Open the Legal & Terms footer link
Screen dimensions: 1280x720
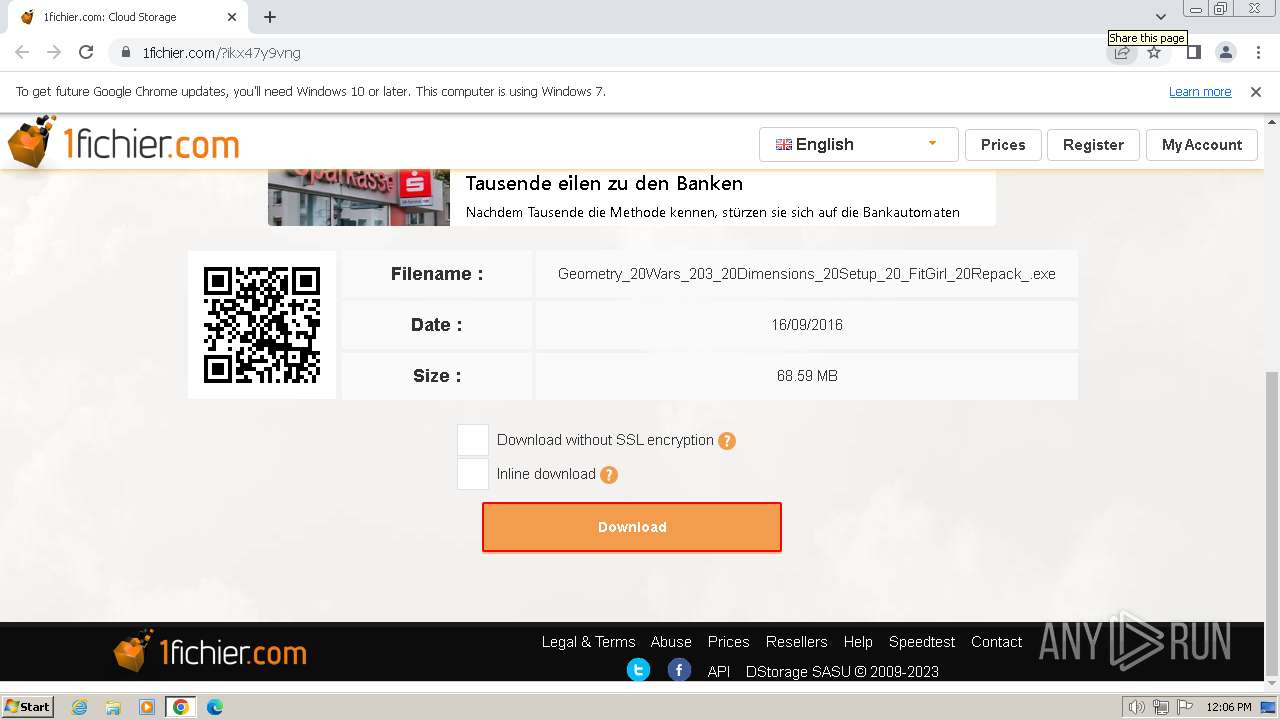click(588, 642)
